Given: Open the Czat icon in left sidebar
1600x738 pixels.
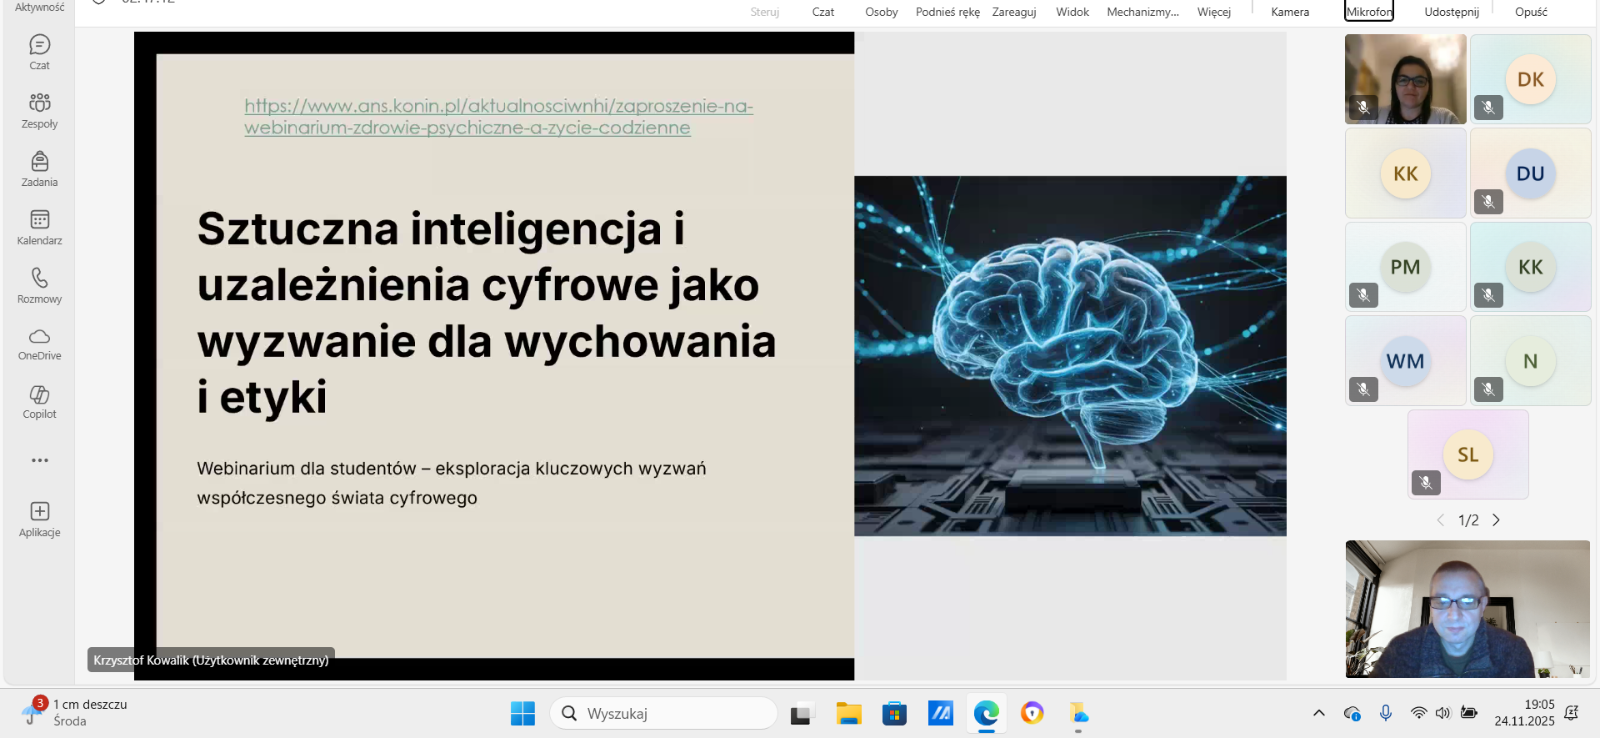Looking at the screenshot, I should [x=39, y=51].
